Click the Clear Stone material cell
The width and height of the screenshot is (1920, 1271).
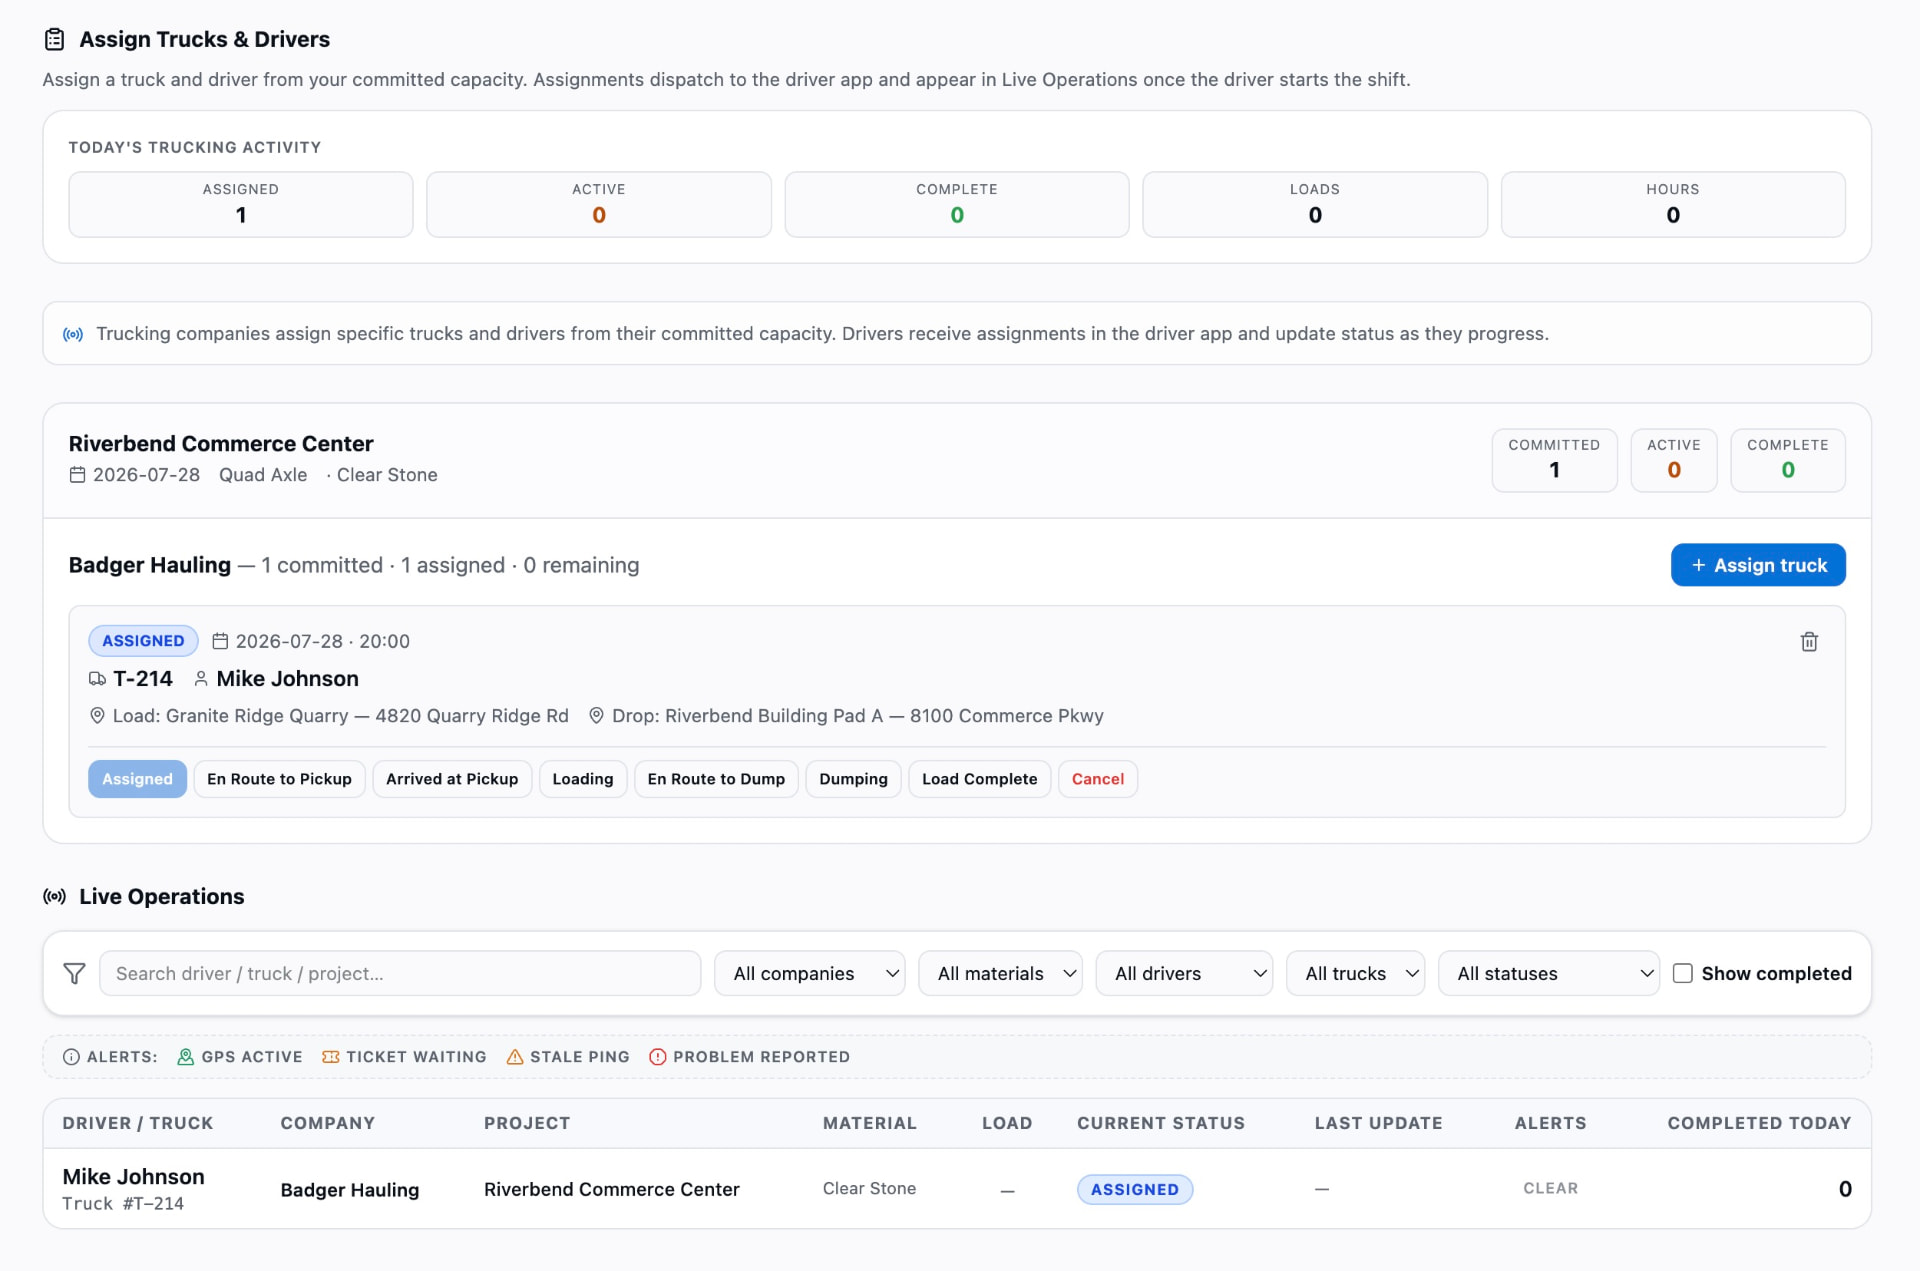point(869,1189)
